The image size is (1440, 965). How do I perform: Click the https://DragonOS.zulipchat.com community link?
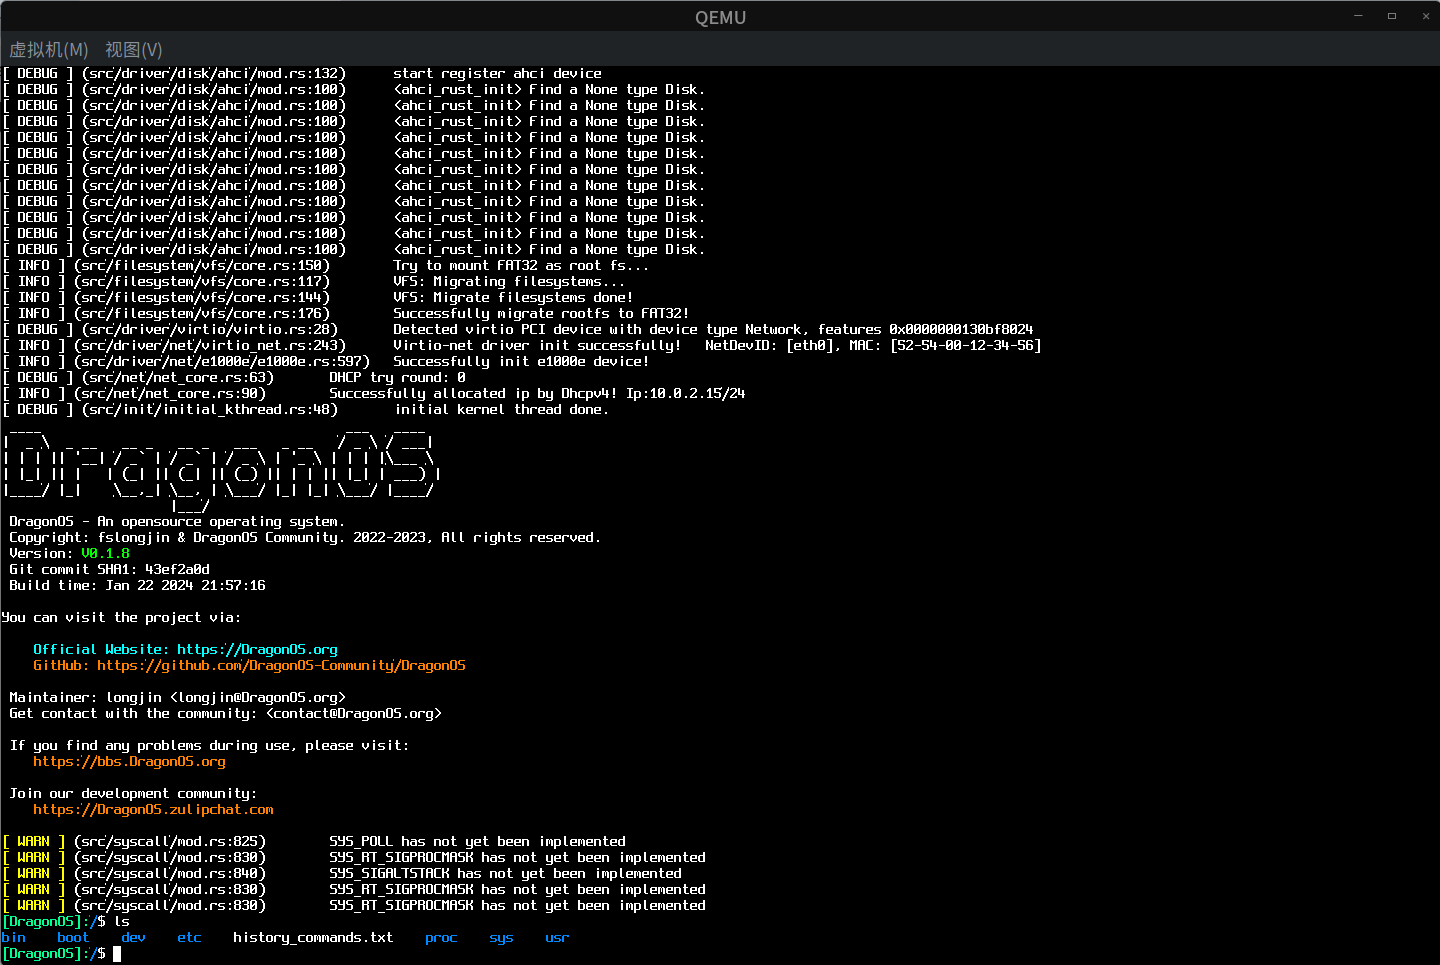153,810
